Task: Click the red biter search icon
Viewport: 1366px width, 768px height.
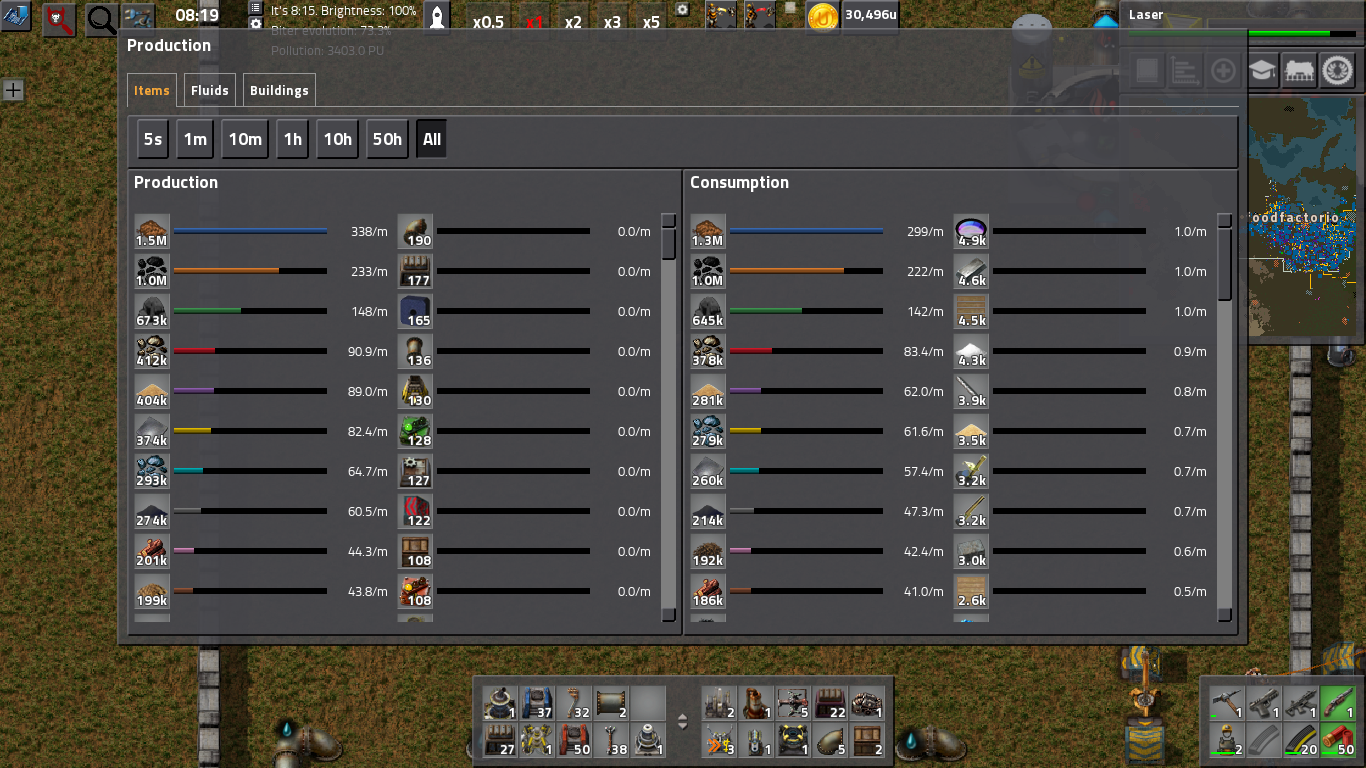Action: 59,19
